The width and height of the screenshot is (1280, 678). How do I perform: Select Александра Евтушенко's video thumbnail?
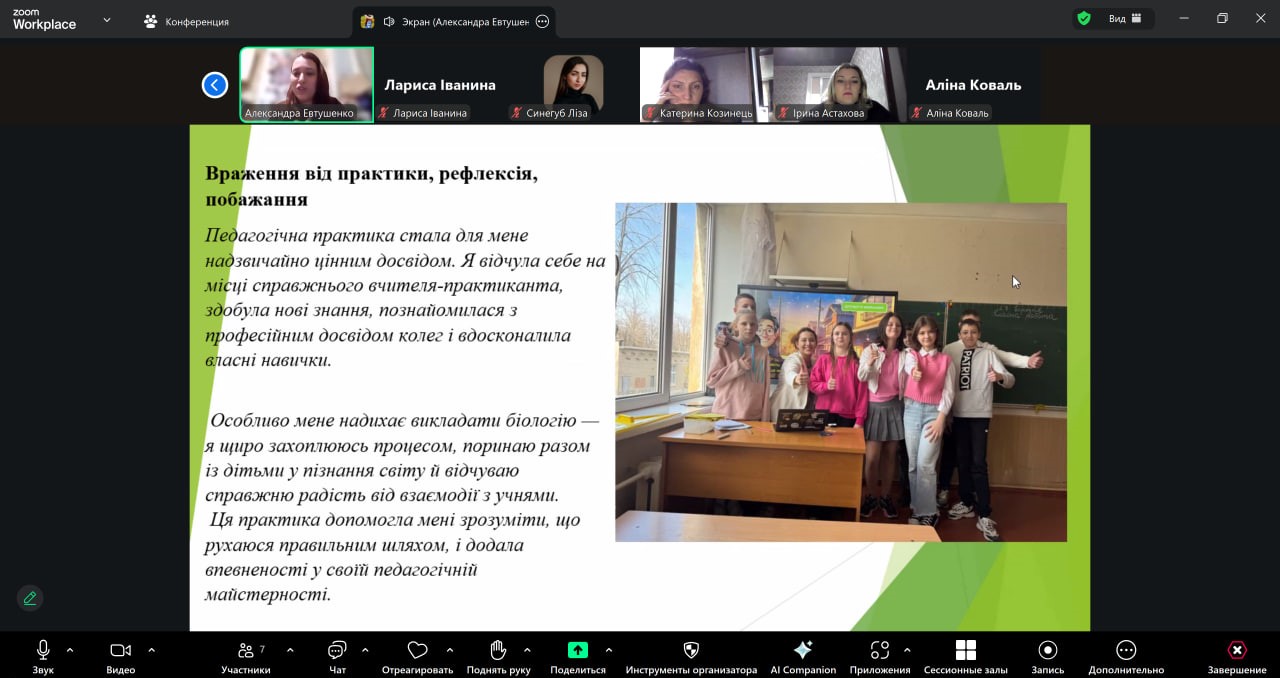tap(306, 84)
